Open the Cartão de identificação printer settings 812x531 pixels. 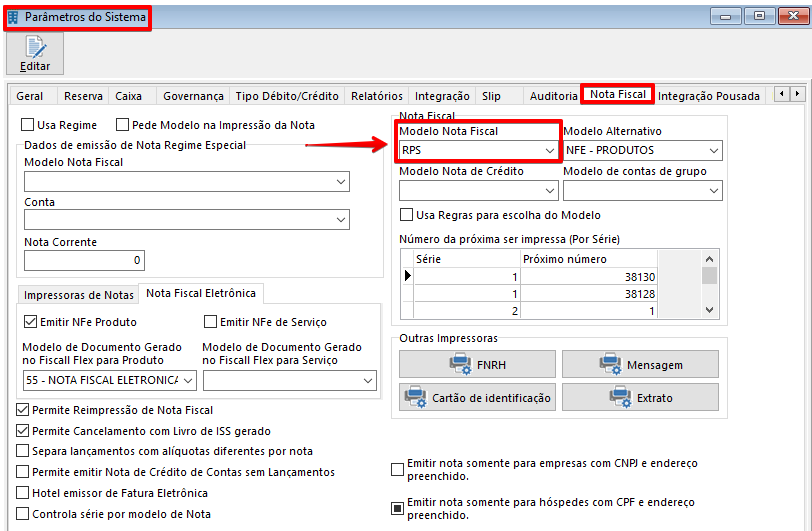(477, 397)
